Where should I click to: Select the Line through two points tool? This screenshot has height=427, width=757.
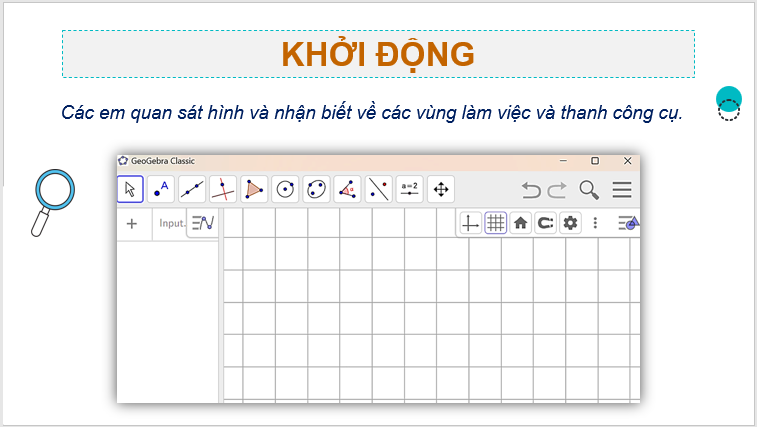[192, 189]
